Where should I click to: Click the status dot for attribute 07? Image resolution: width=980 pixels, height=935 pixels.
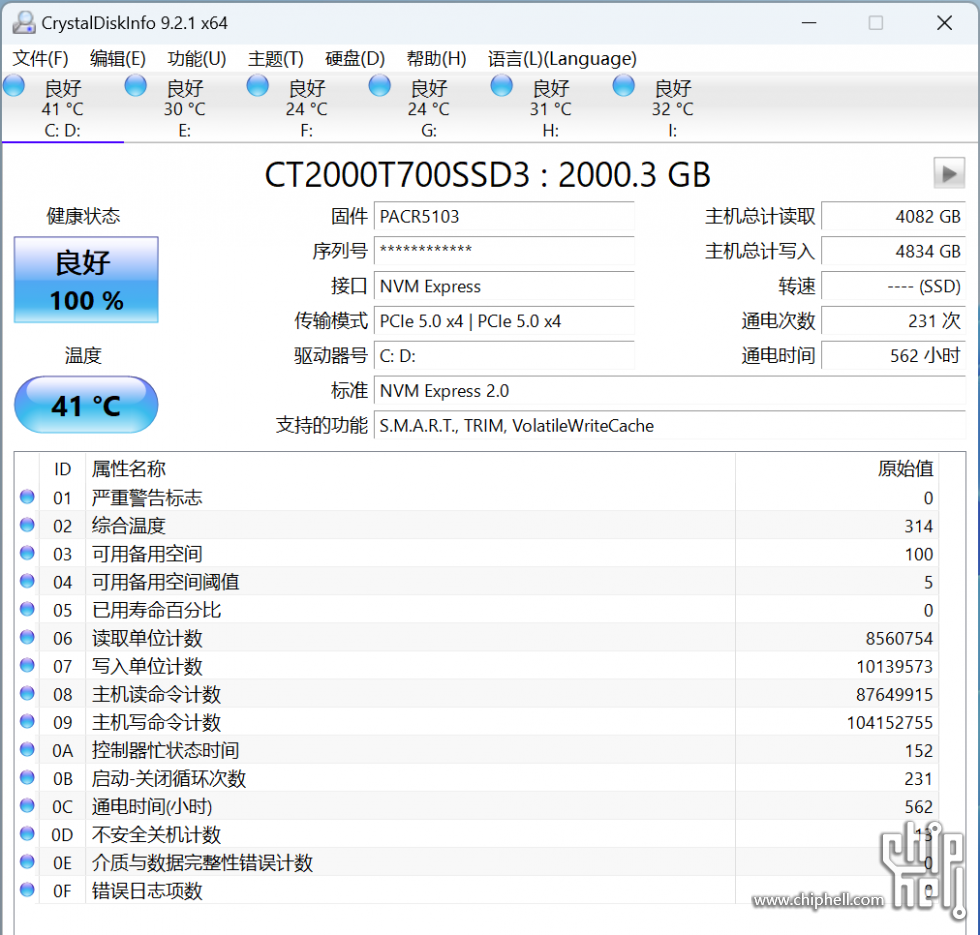27,665
